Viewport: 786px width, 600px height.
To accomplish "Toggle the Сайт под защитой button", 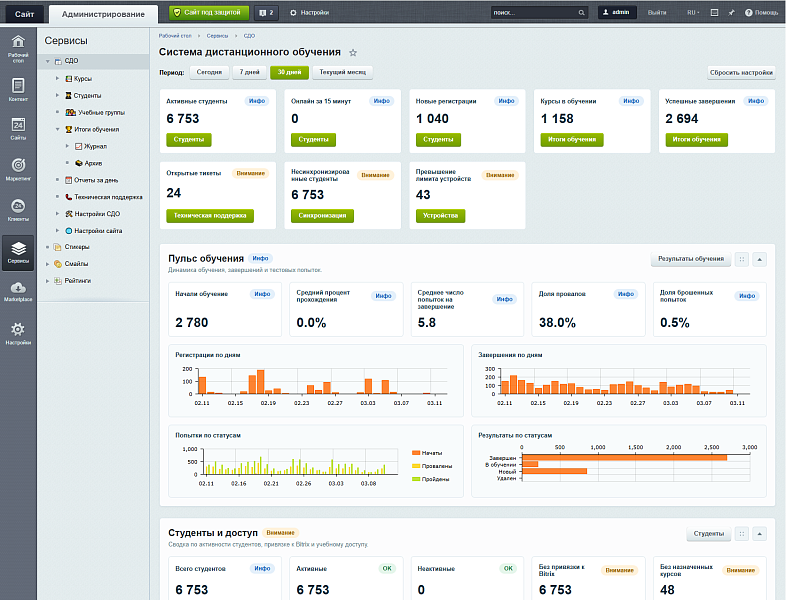I will 209,13.
